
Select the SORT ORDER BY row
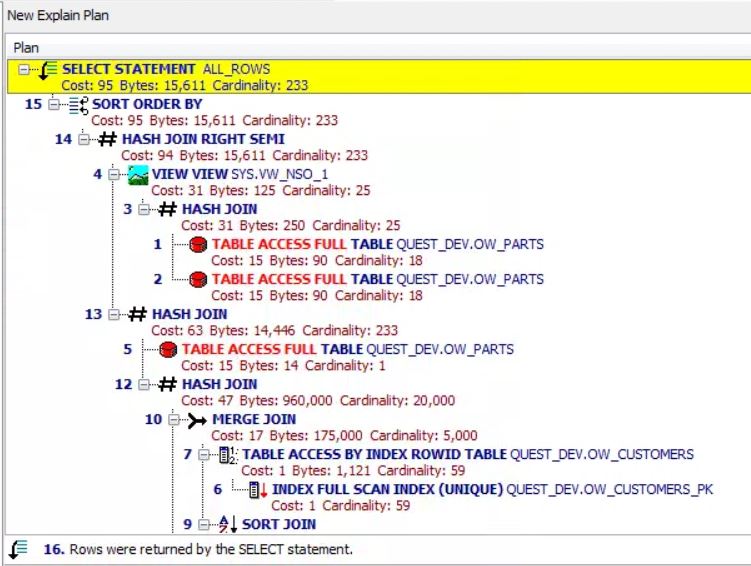pos(147,104)
